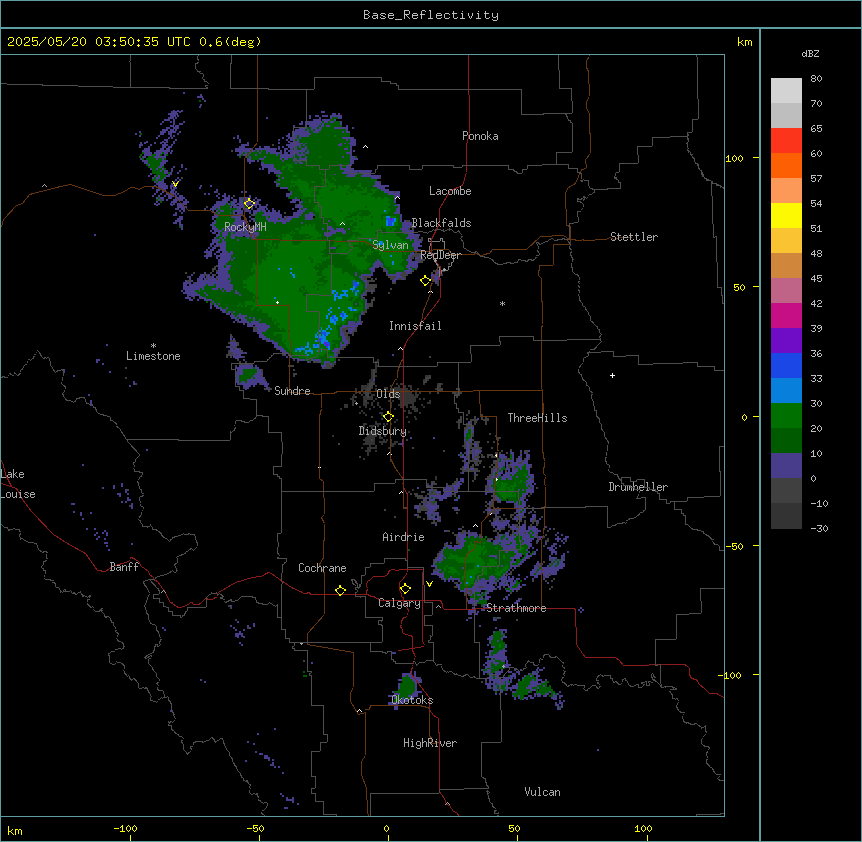Click the yellow diamond marker south of RedDeer
The width and height of the screenshot is (862, 842).
coord(425,281)
